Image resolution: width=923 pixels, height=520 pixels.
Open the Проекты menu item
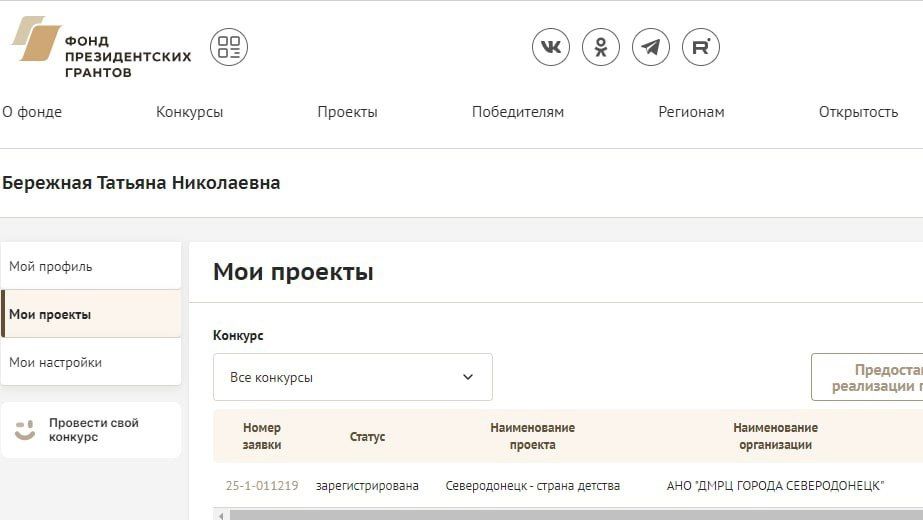click(x=347, y=112)
